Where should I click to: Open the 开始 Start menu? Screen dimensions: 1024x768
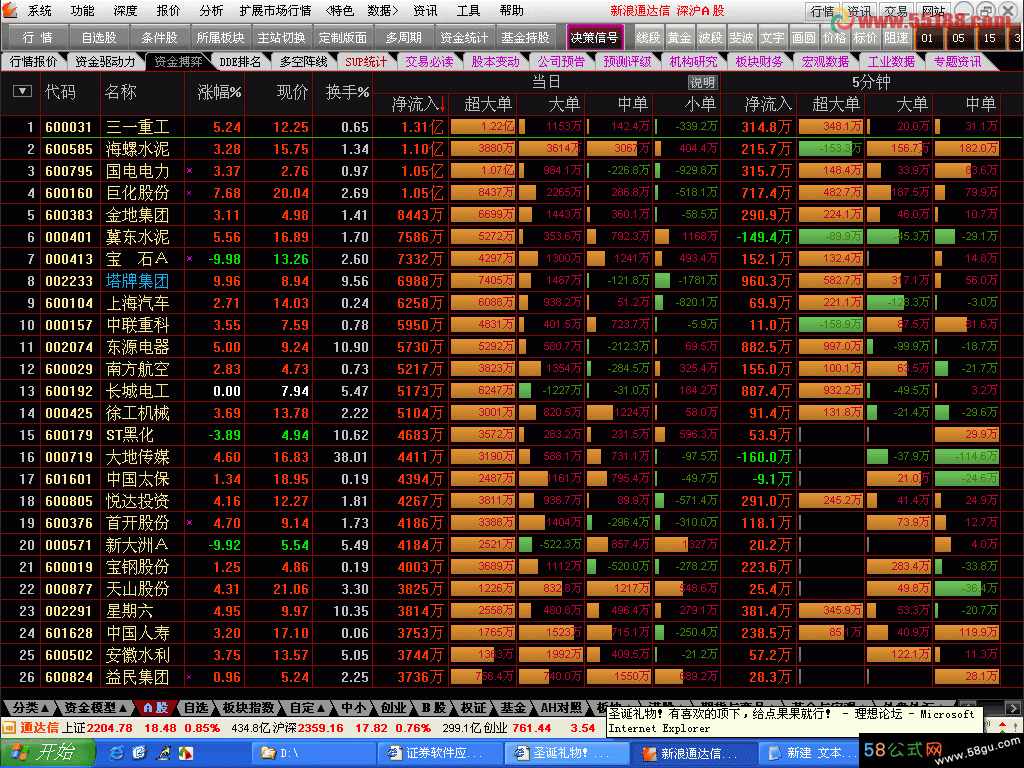coord(47,752)
